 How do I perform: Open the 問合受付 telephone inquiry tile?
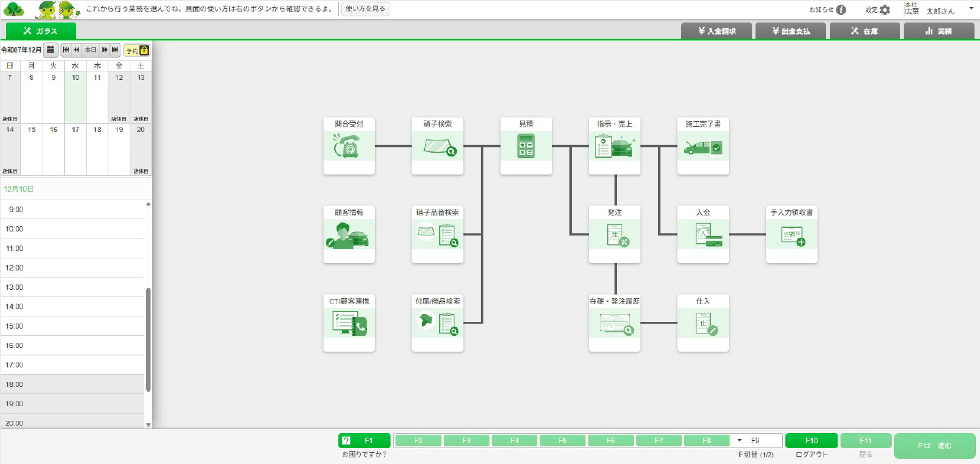point(349,146)
